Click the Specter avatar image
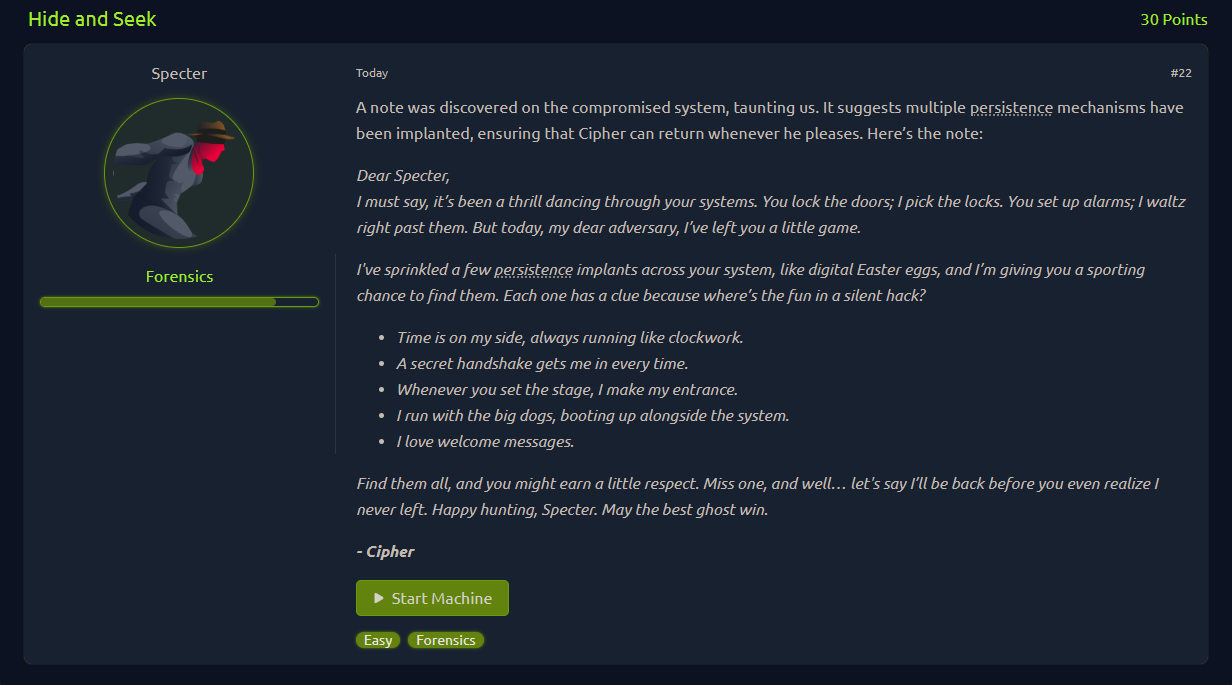This screenshot has height=685, width=1232. [179, 173]
